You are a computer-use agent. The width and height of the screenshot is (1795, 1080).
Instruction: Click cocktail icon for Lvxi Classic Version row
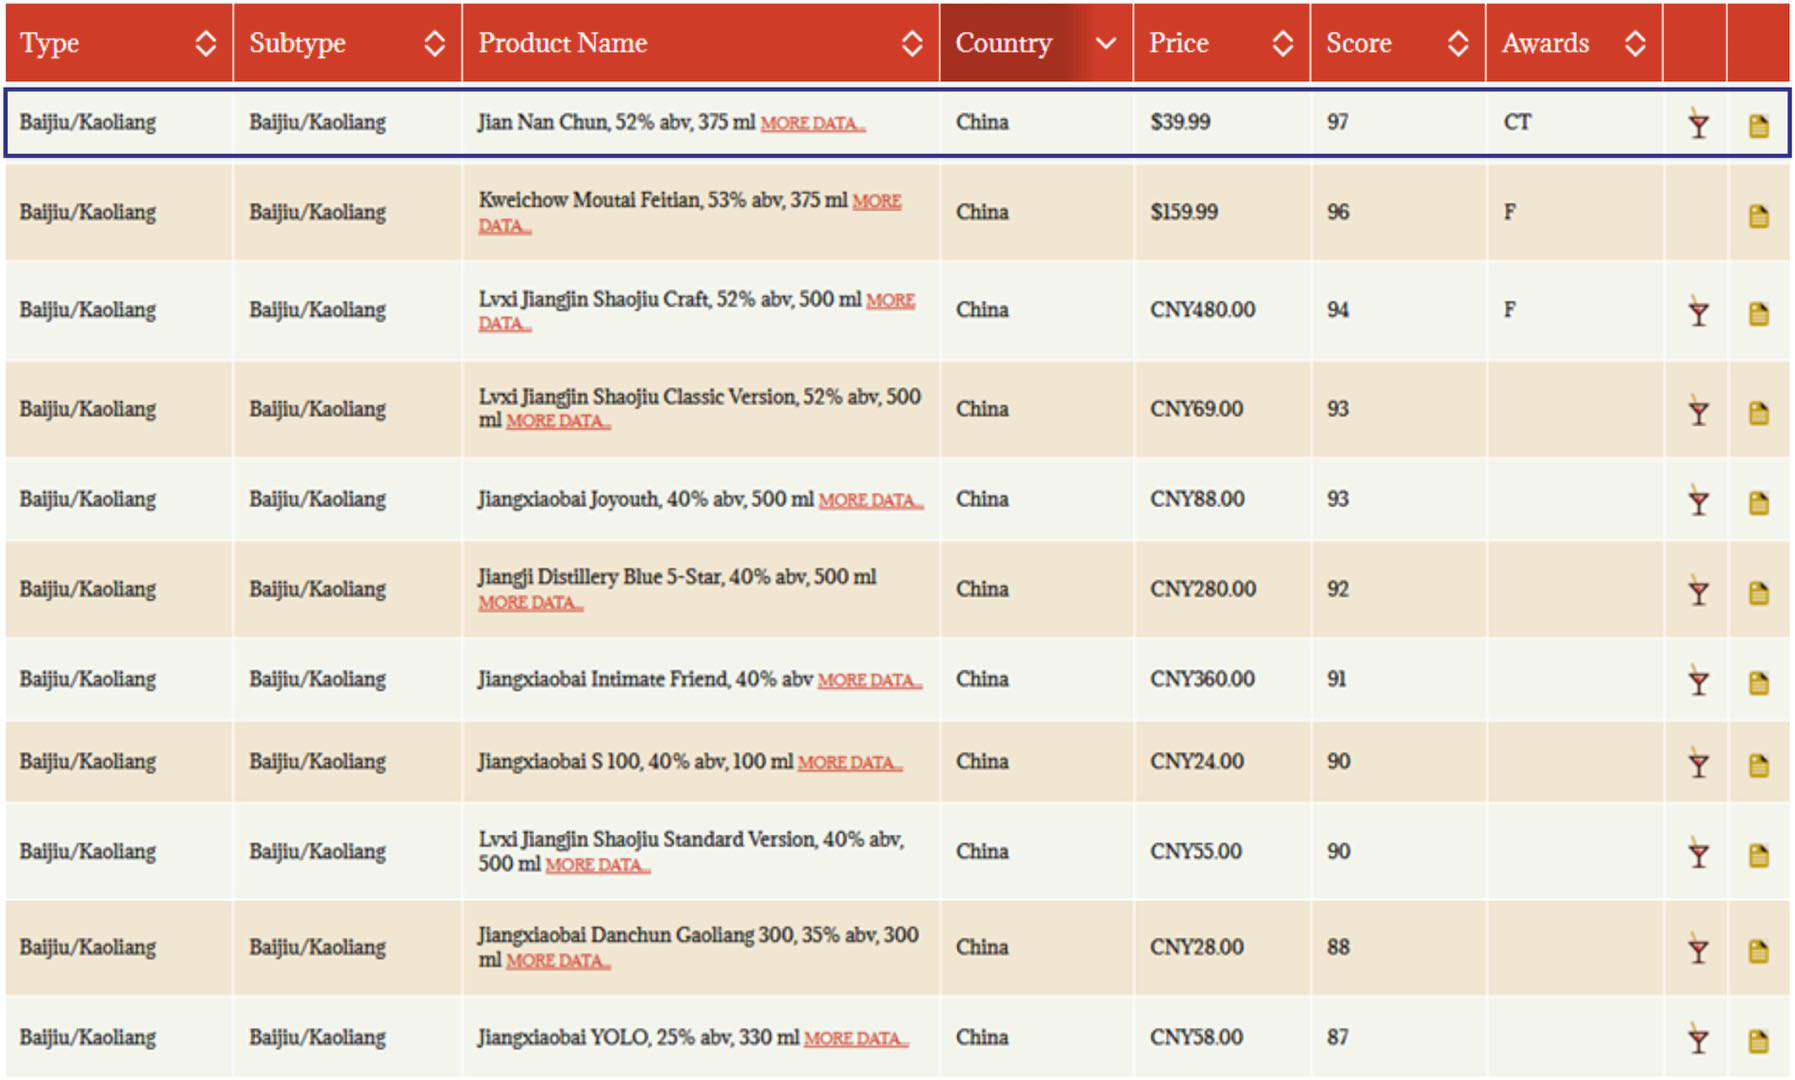pos(1697,411)
